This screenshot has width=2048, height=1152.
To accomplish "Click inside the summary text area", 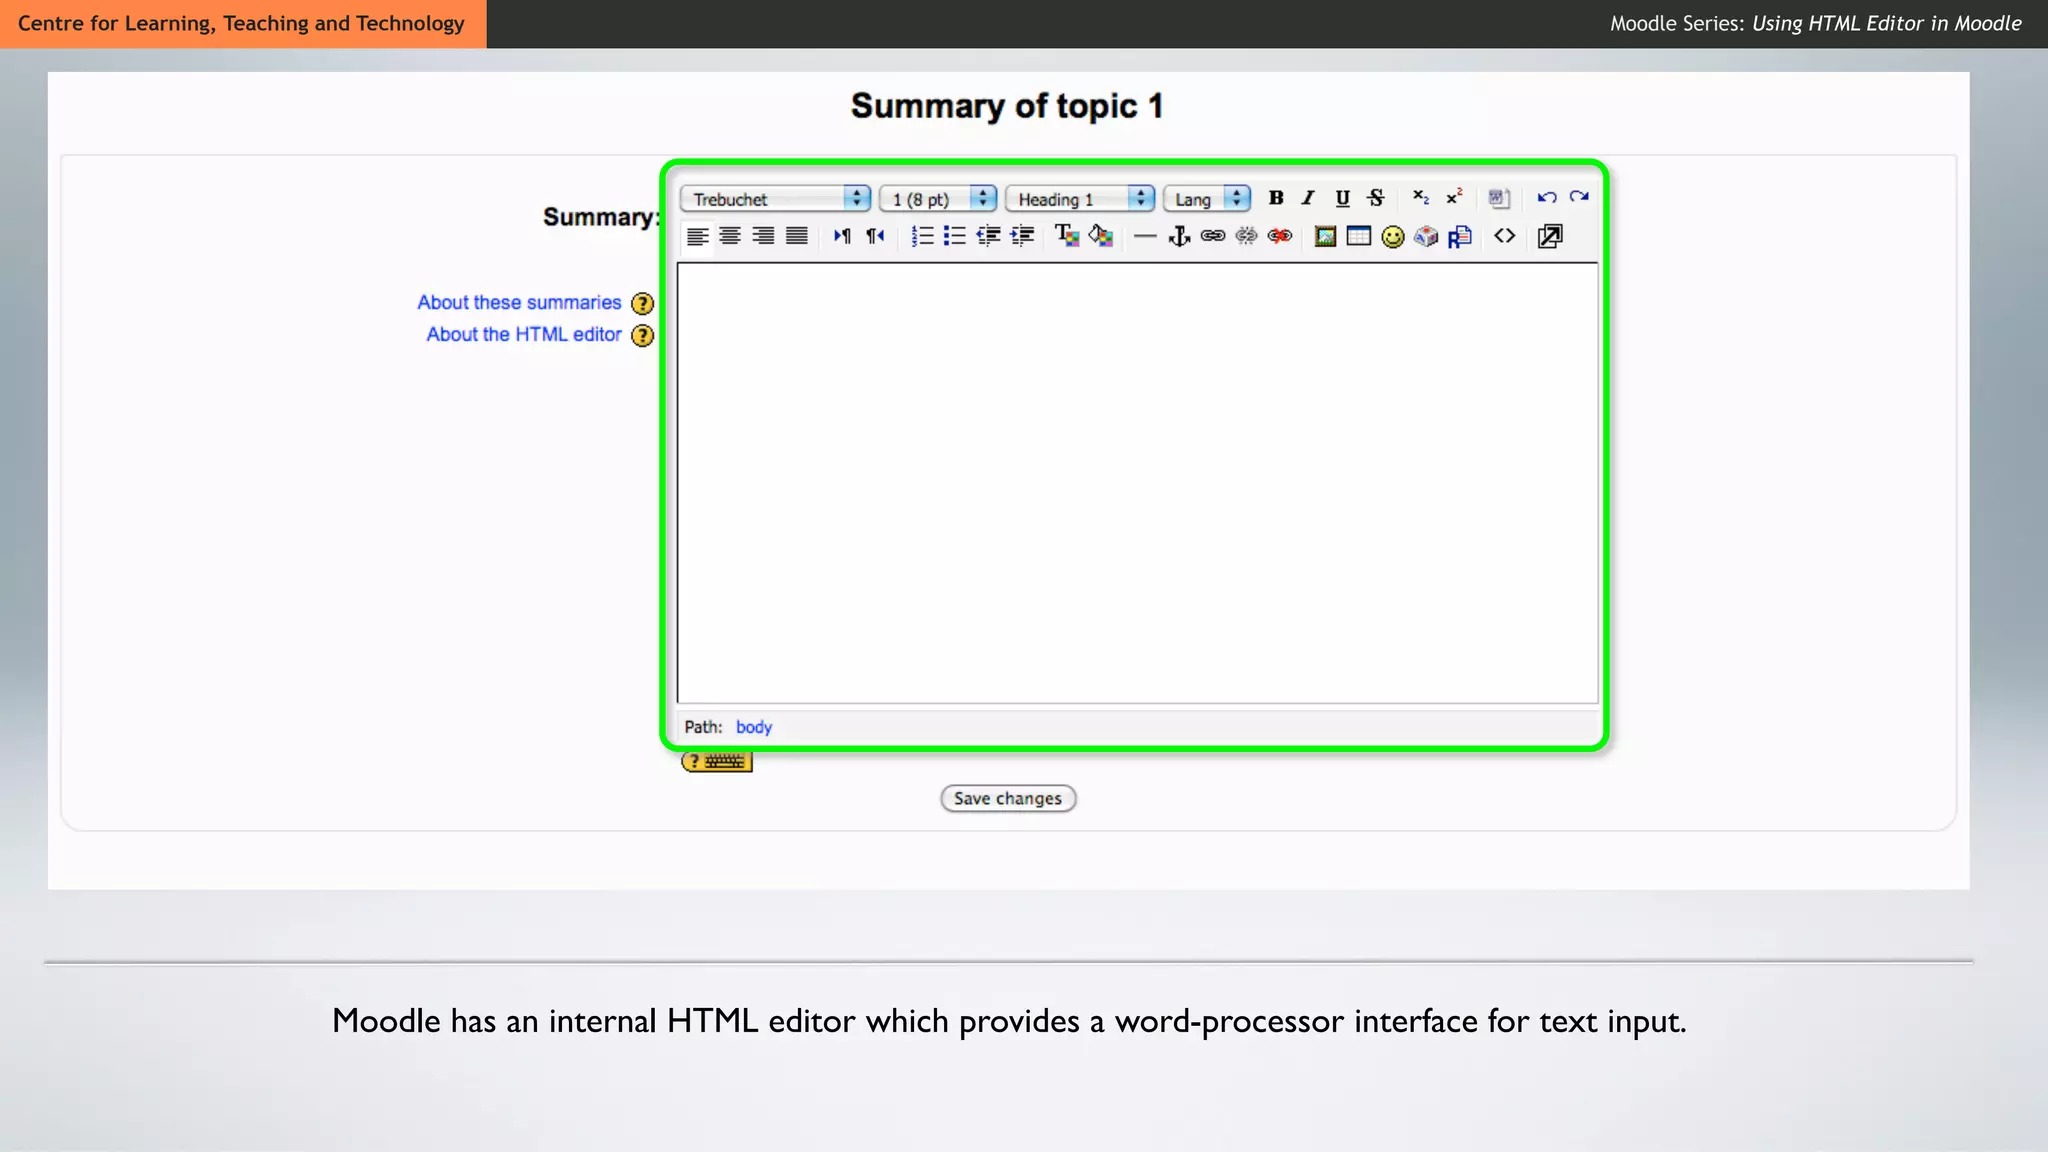I will [x=1137, y=483].
